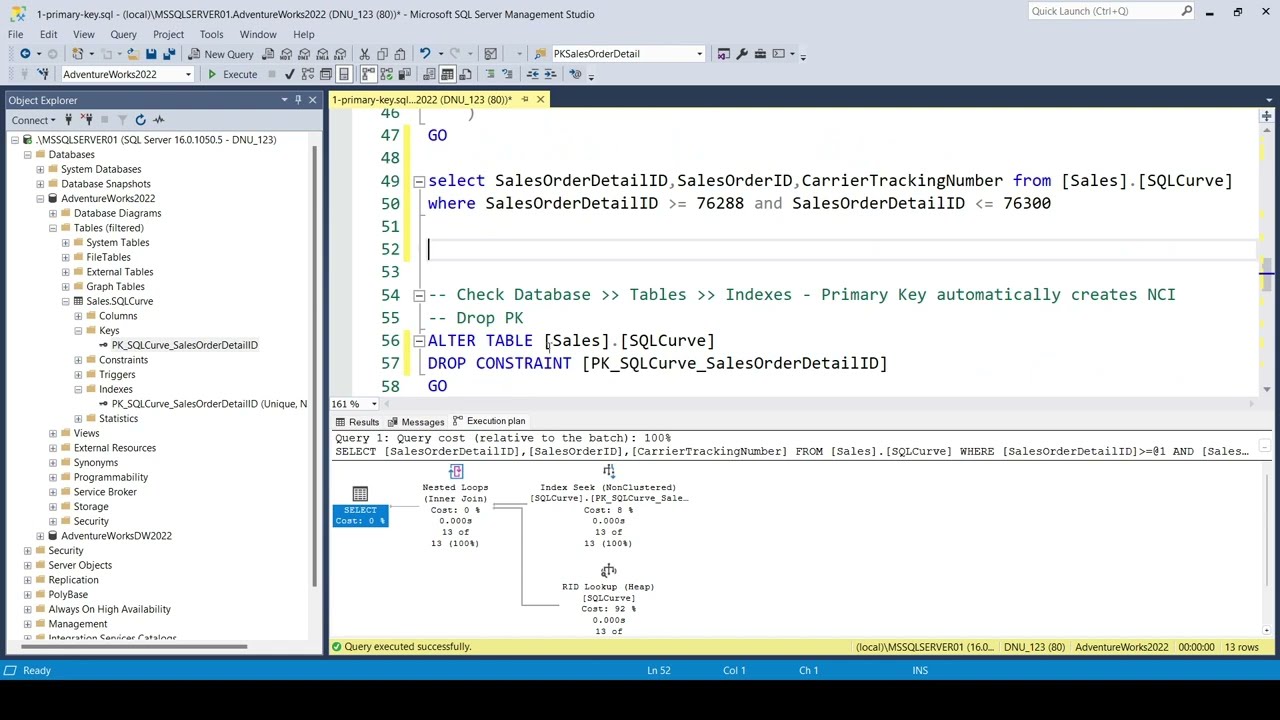Click the MDX query icon

pos(286,54)
